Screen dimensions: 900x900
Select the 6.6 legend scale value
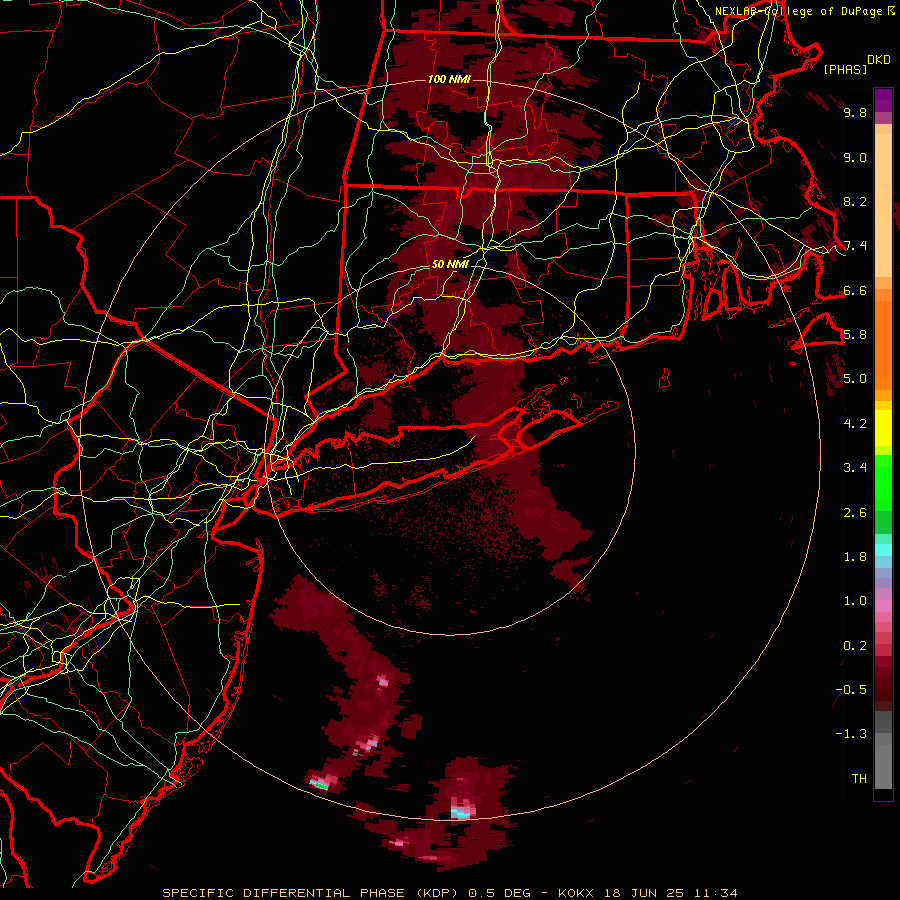point(855,290)
